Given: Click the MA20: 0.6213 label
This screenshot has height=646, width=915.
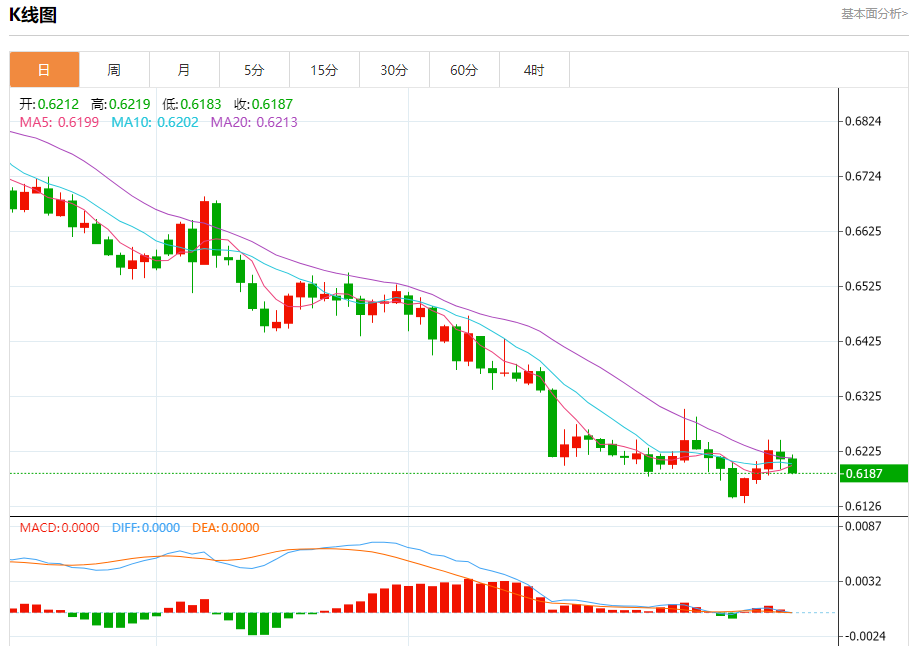Looking at the screenshot, I should [x=254, y=122].
